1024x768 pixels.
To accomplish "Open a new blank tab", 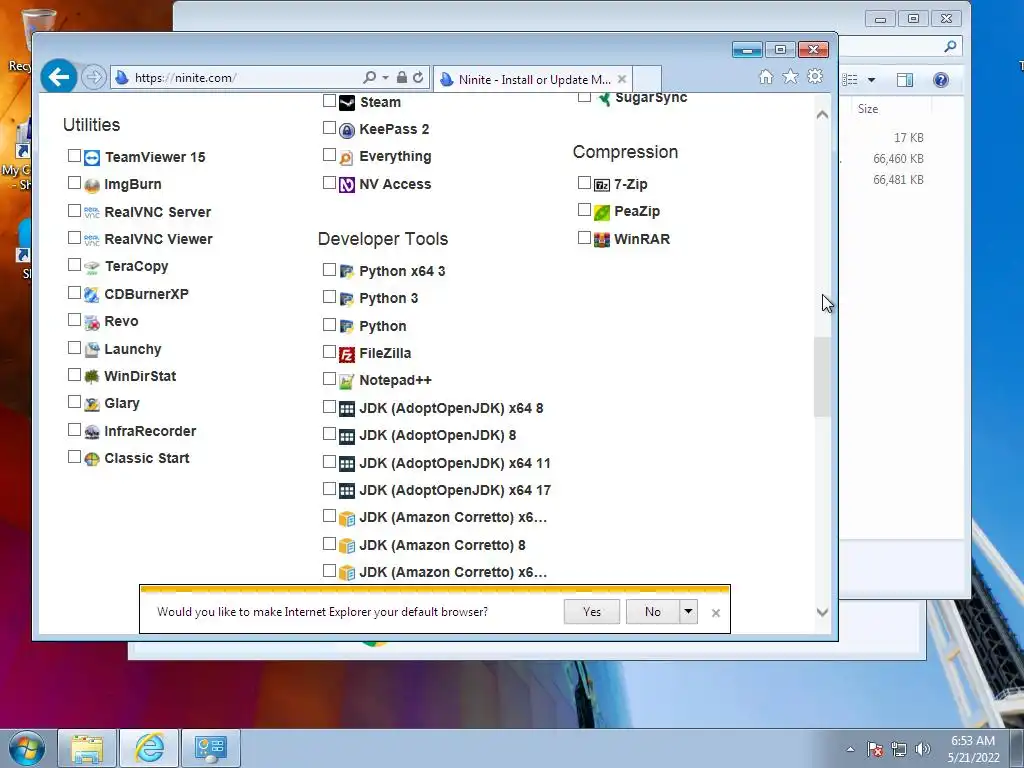I will tap(647, 79).
